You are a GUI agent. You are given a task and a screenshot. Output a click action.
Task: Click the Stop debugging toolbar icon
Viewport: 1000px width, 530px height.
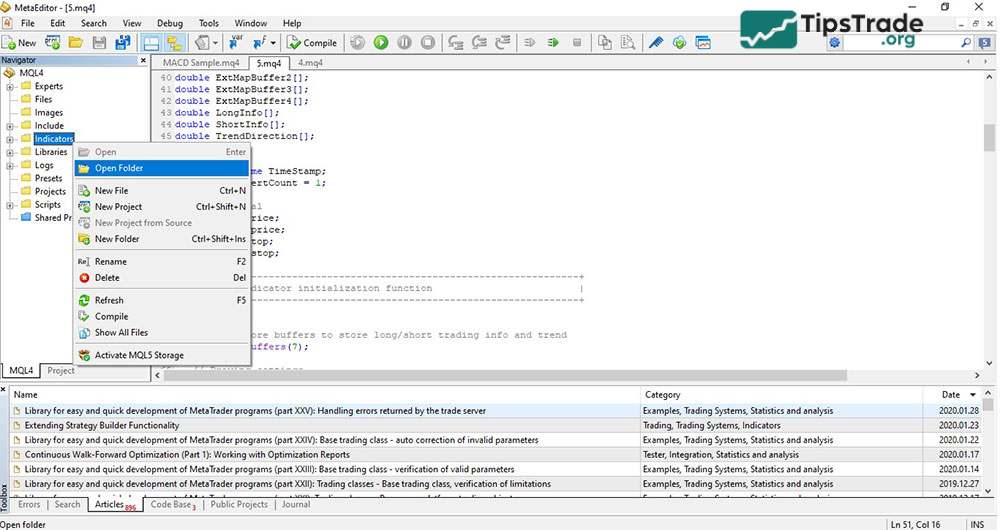coord(428,43)
